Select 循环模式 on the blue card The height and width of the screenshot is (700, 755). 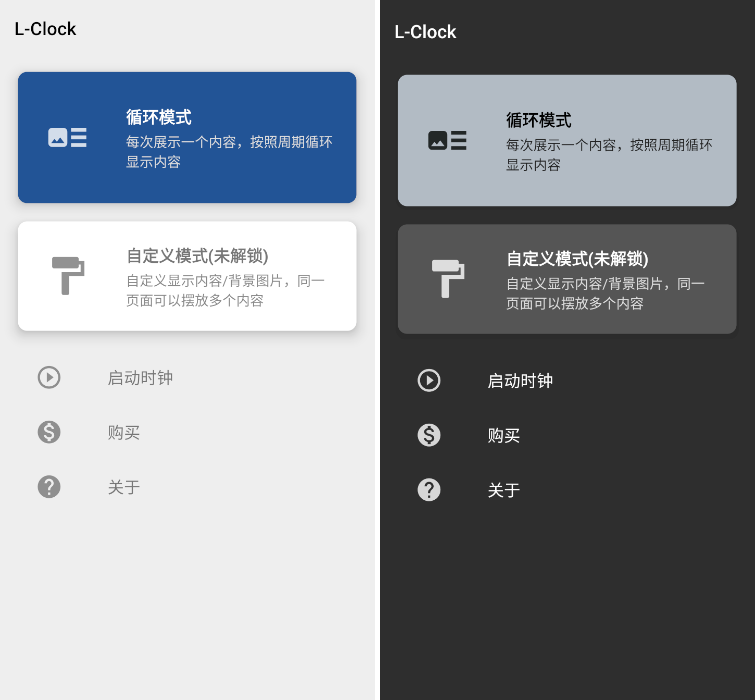(159, 117)
